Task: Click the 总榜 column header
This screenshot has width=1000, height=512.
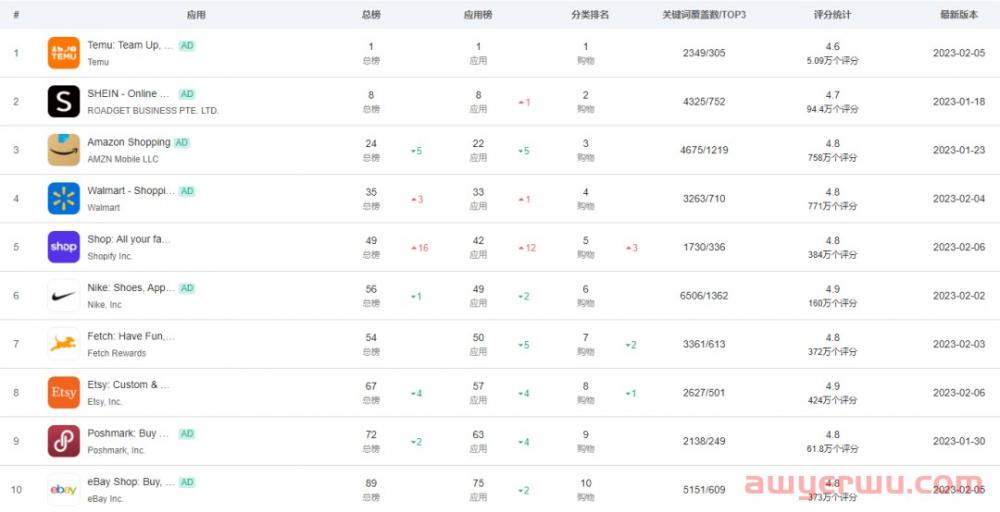Action: pos(371,14)
